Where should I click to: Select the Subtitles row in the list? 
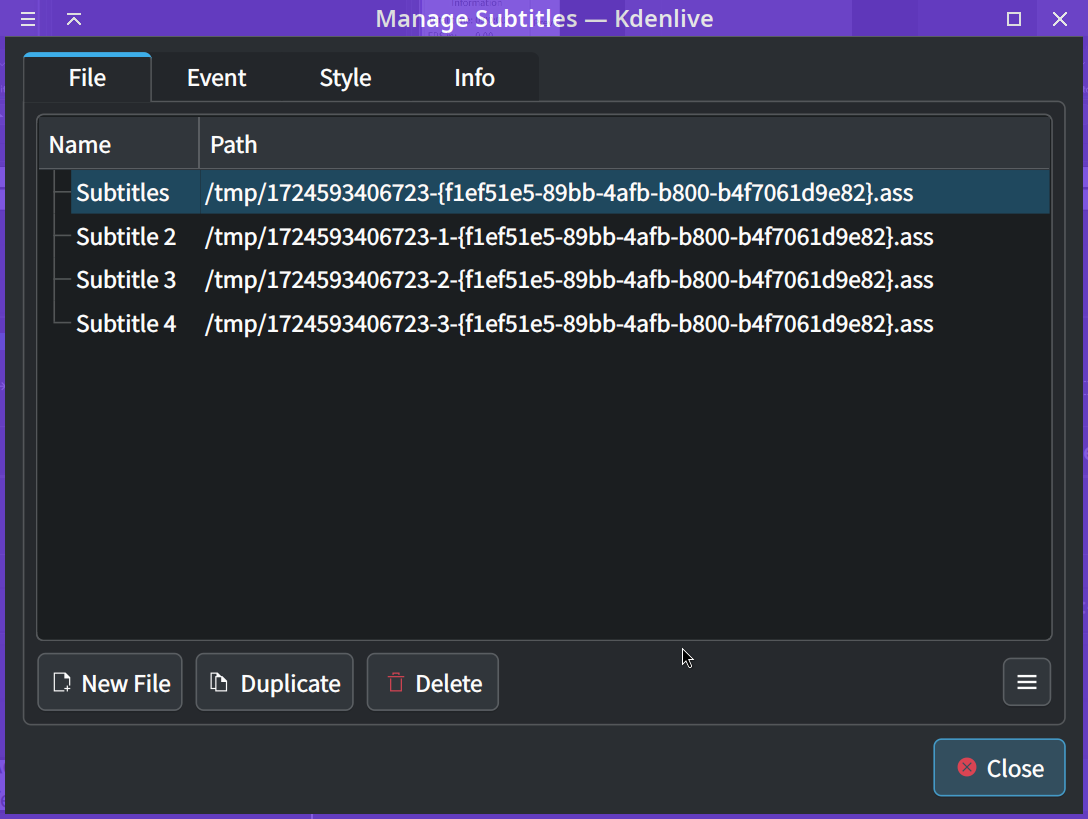pyautogui.click(x=123, y=192)
